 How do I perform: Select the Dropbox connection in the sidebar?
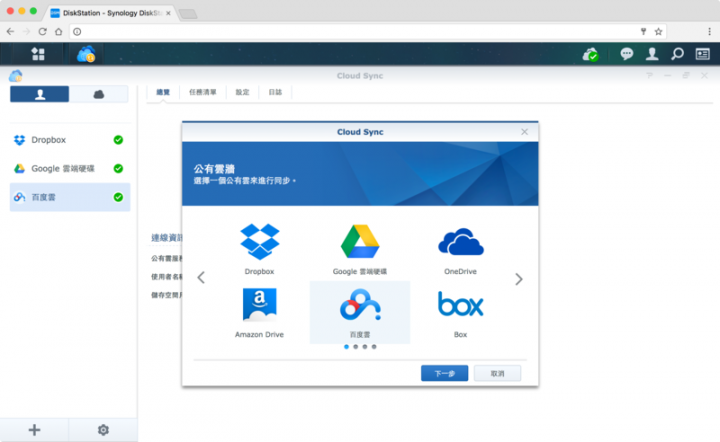click(x=70, y=140)
